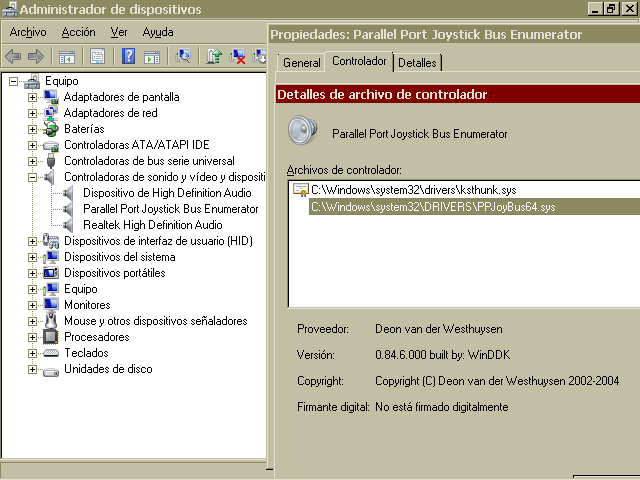
Task: Expand Unidades de disco node
Action: coord(33,369)
